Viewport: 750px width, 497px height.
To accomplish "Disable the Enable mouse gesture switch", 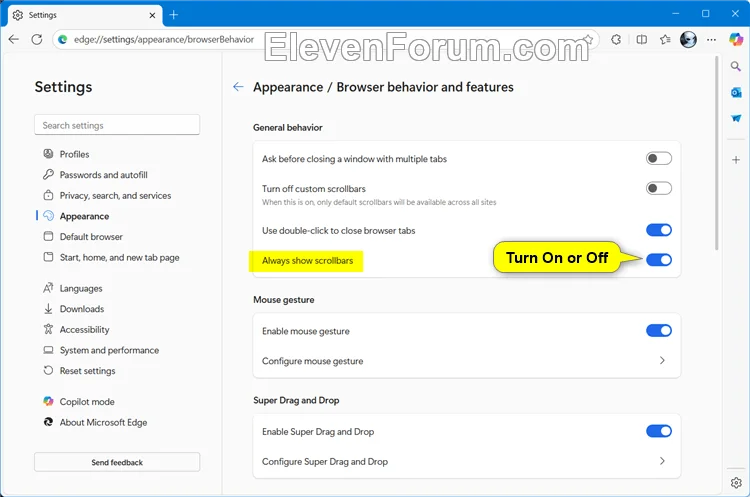I will [x=659, y=331].
